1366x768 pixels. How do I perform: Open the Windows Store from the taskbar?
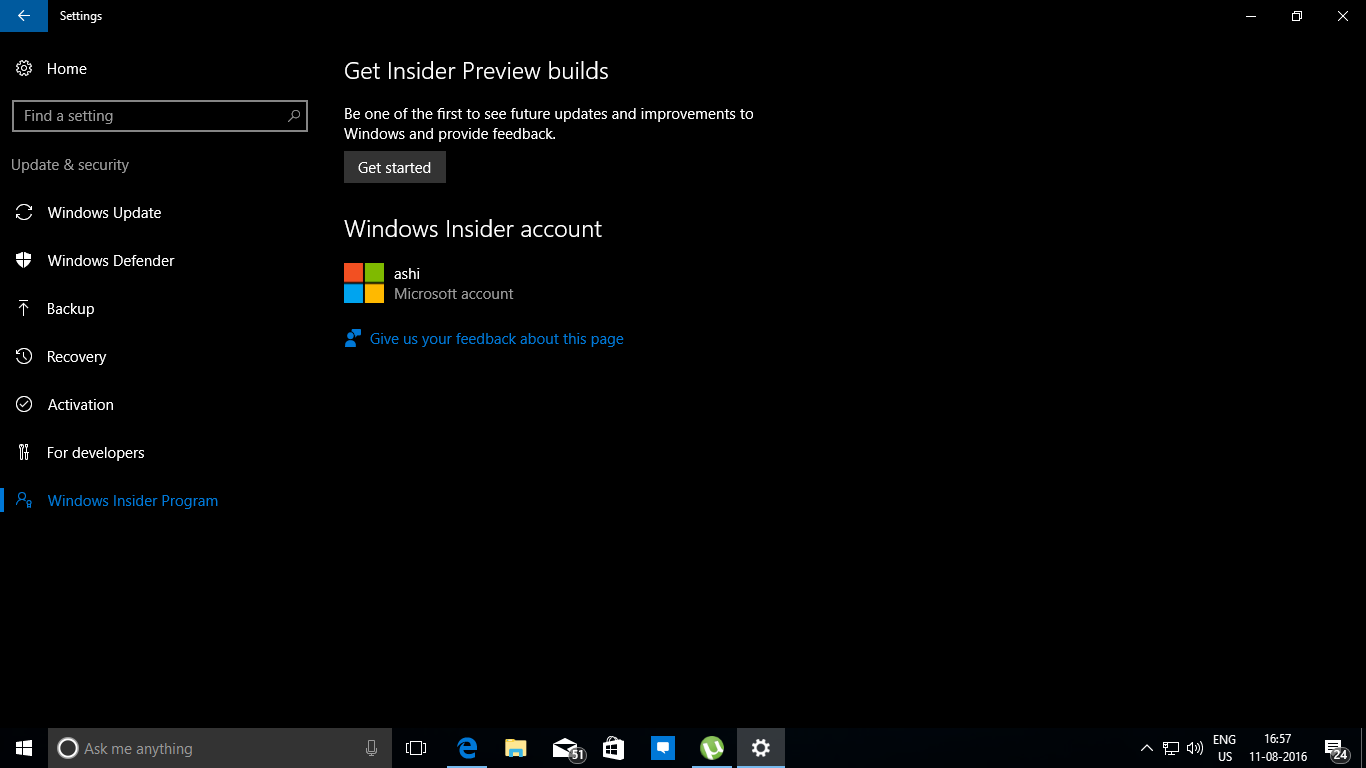pyautogui.click(x=613, y=748)
